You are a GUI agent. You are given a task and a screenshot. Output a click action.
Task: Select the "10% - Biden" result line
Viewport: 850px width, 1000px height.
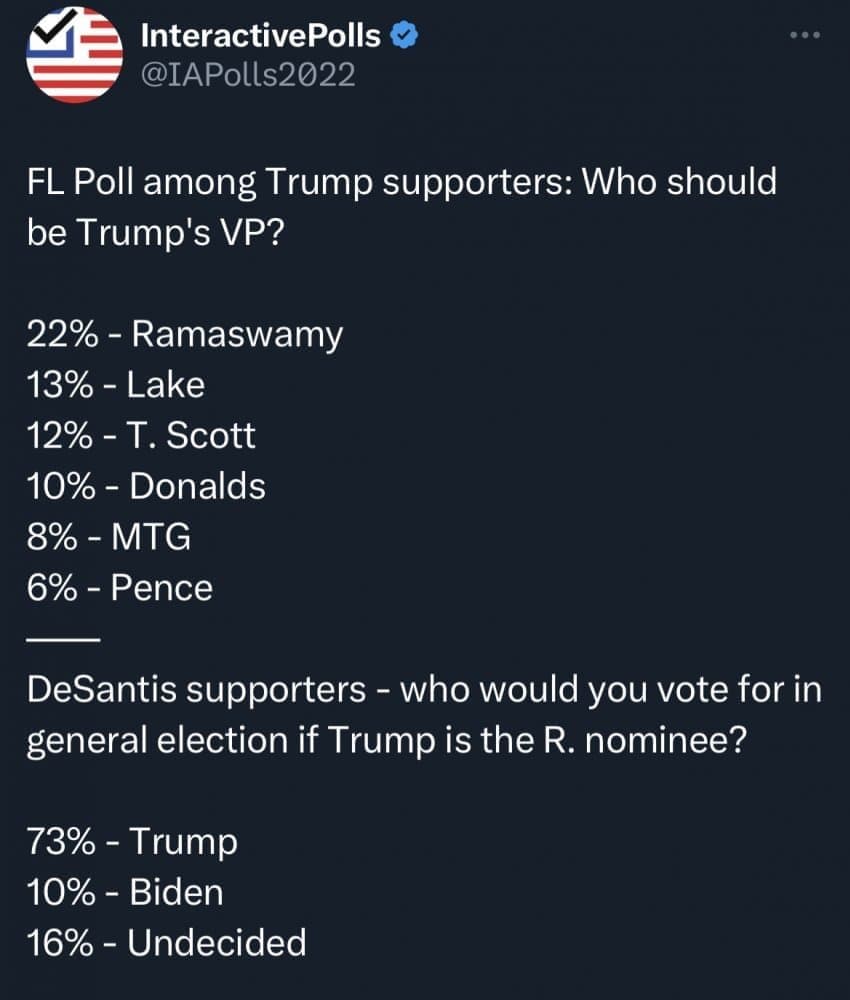125,892
